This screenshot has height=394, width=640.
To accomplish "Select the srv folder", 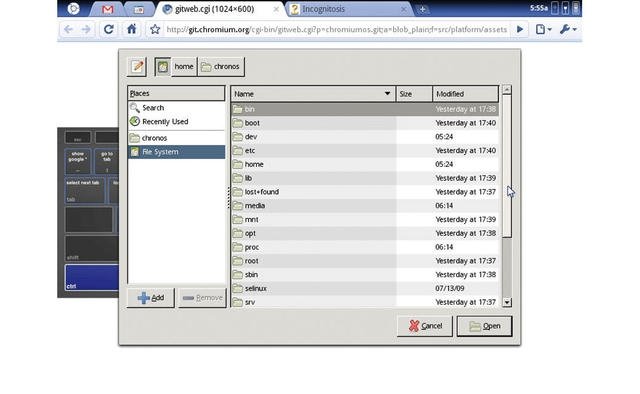I will [365, 302].
